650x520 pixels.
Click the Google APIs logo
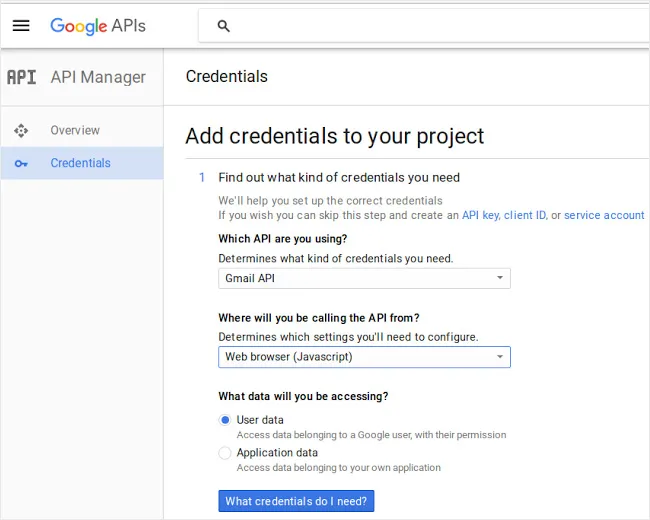tap(98, 26)
